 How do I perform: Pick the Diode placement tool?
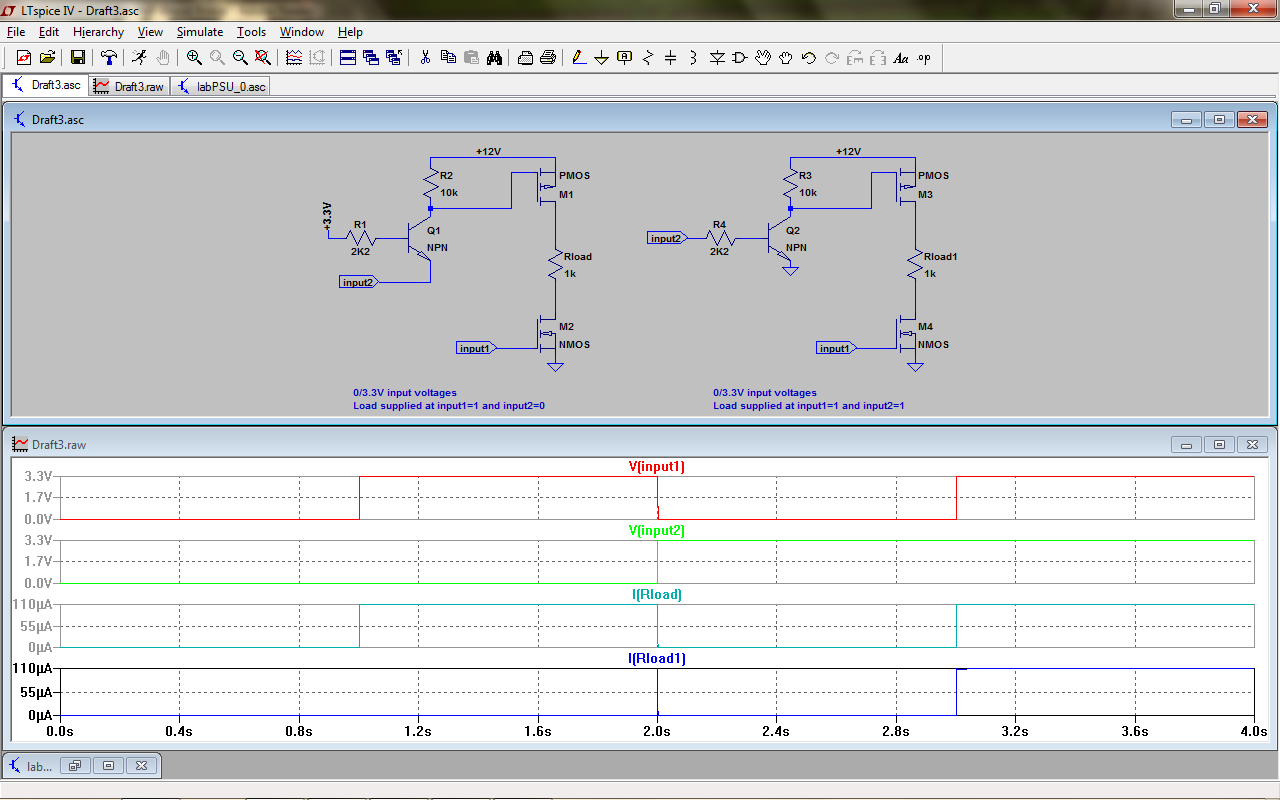[717, 58]
